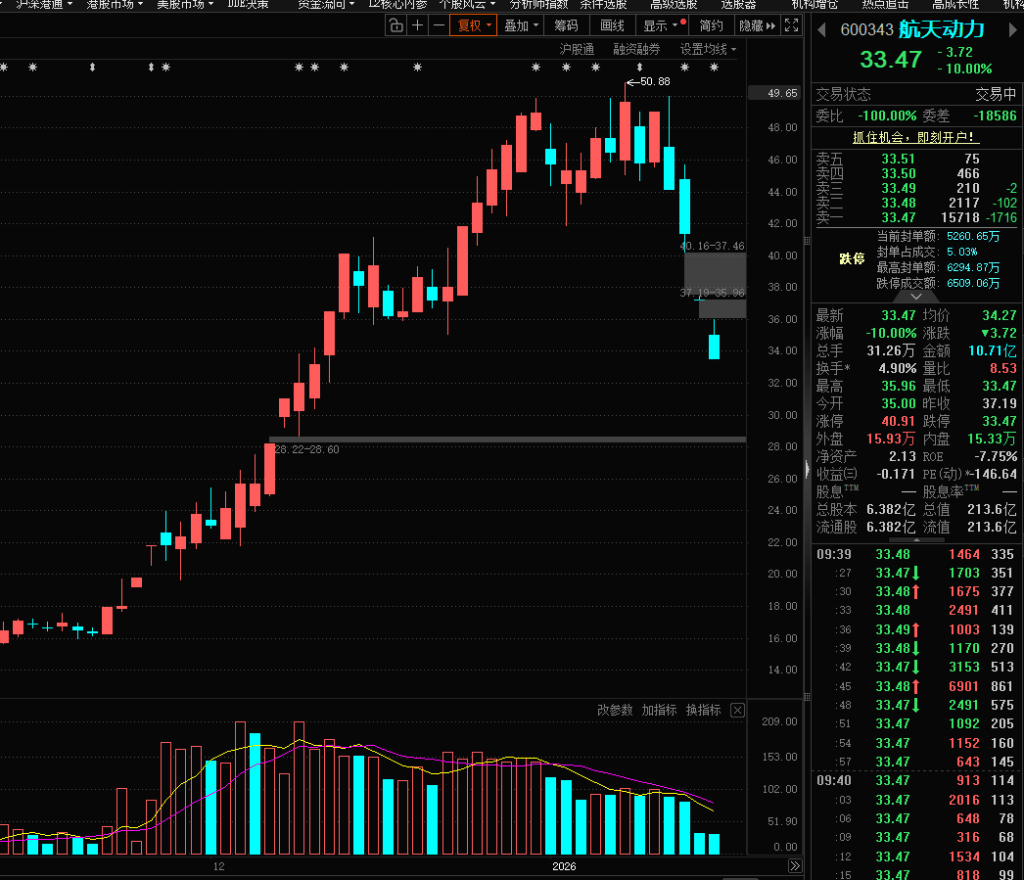The width and height of the screenshot is (1024, 880).
Task: Click double-arrow icon at chart bottom right
Action: (x=794, y=866)
